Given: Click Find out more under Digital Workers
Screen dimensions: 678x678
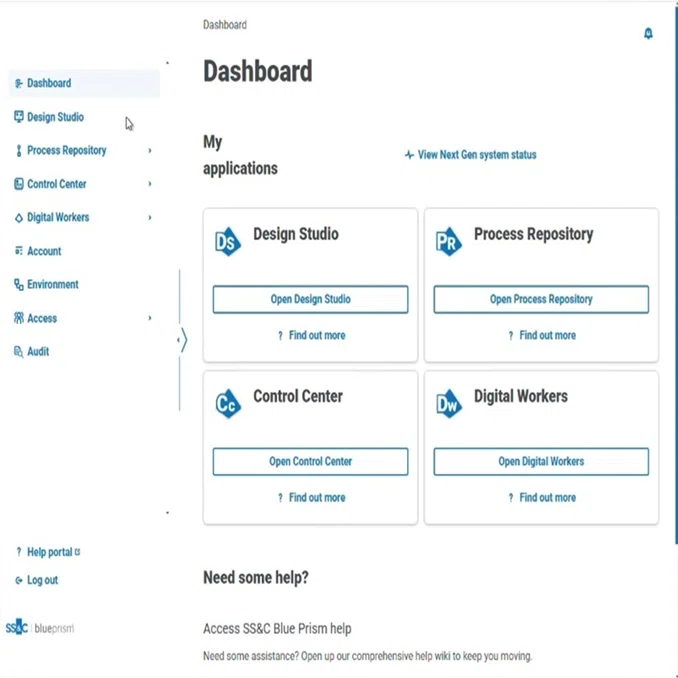Looking at the screenshot, I should 542,497.
